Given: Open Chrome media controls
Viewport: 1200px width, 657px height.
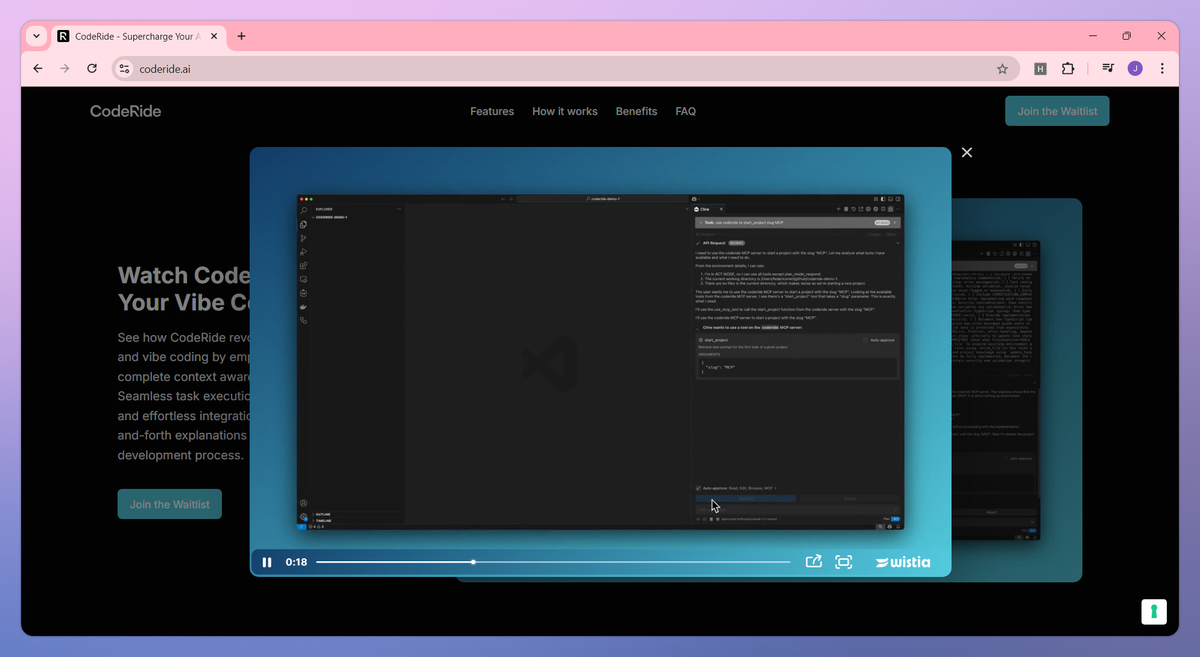Looking at the screenshot, I should click(1108, 69).
